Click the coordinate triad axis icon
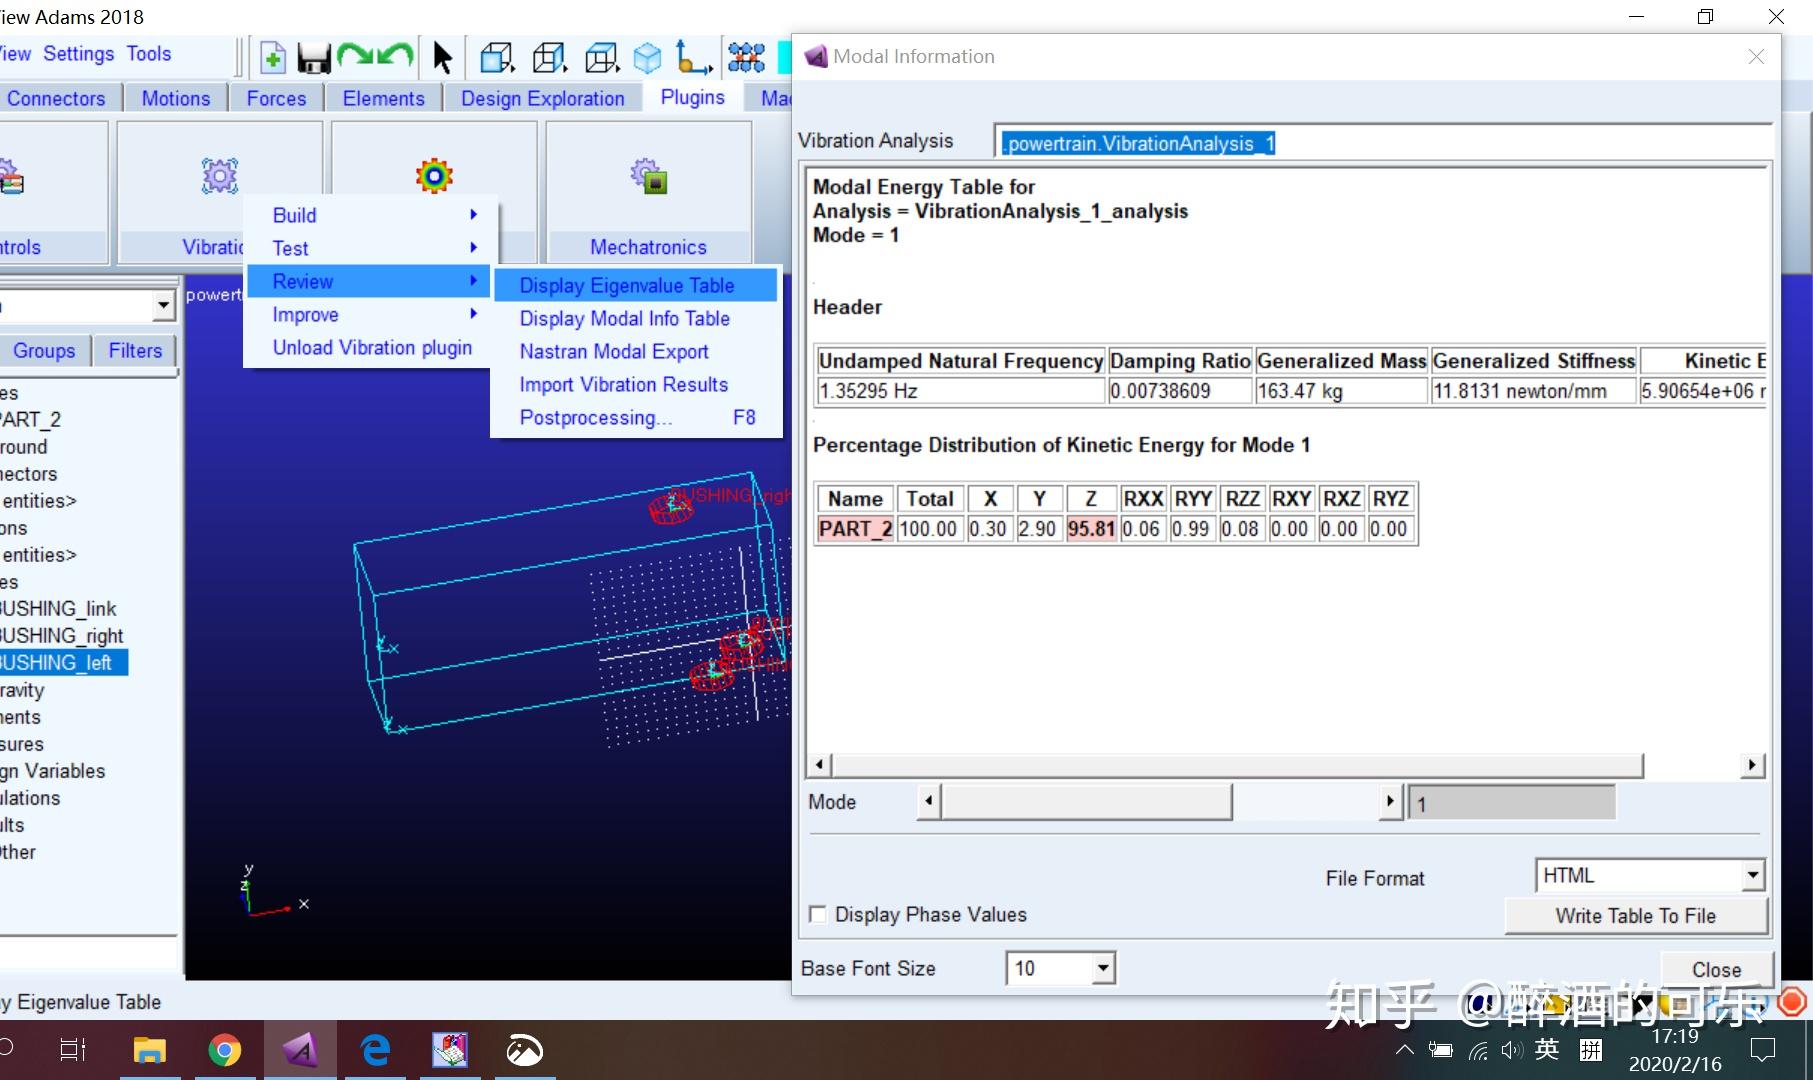 click(693, 58)
